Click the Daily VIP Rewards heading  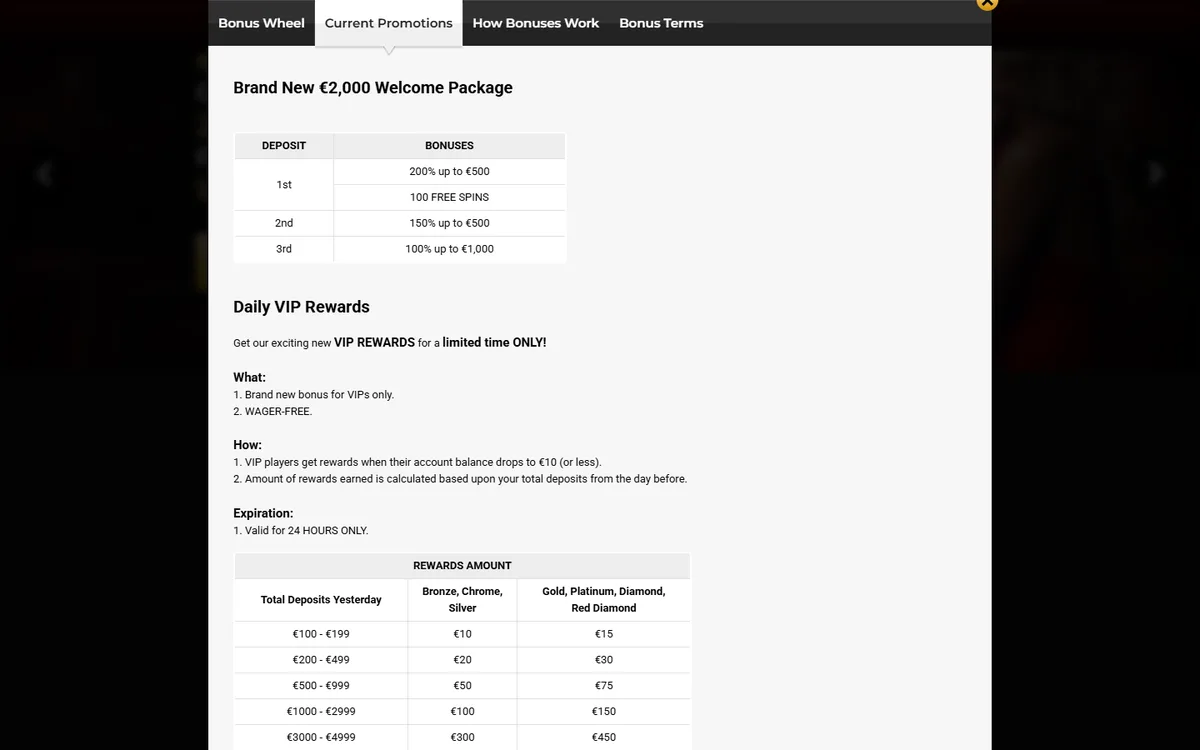tap(301, 307)
